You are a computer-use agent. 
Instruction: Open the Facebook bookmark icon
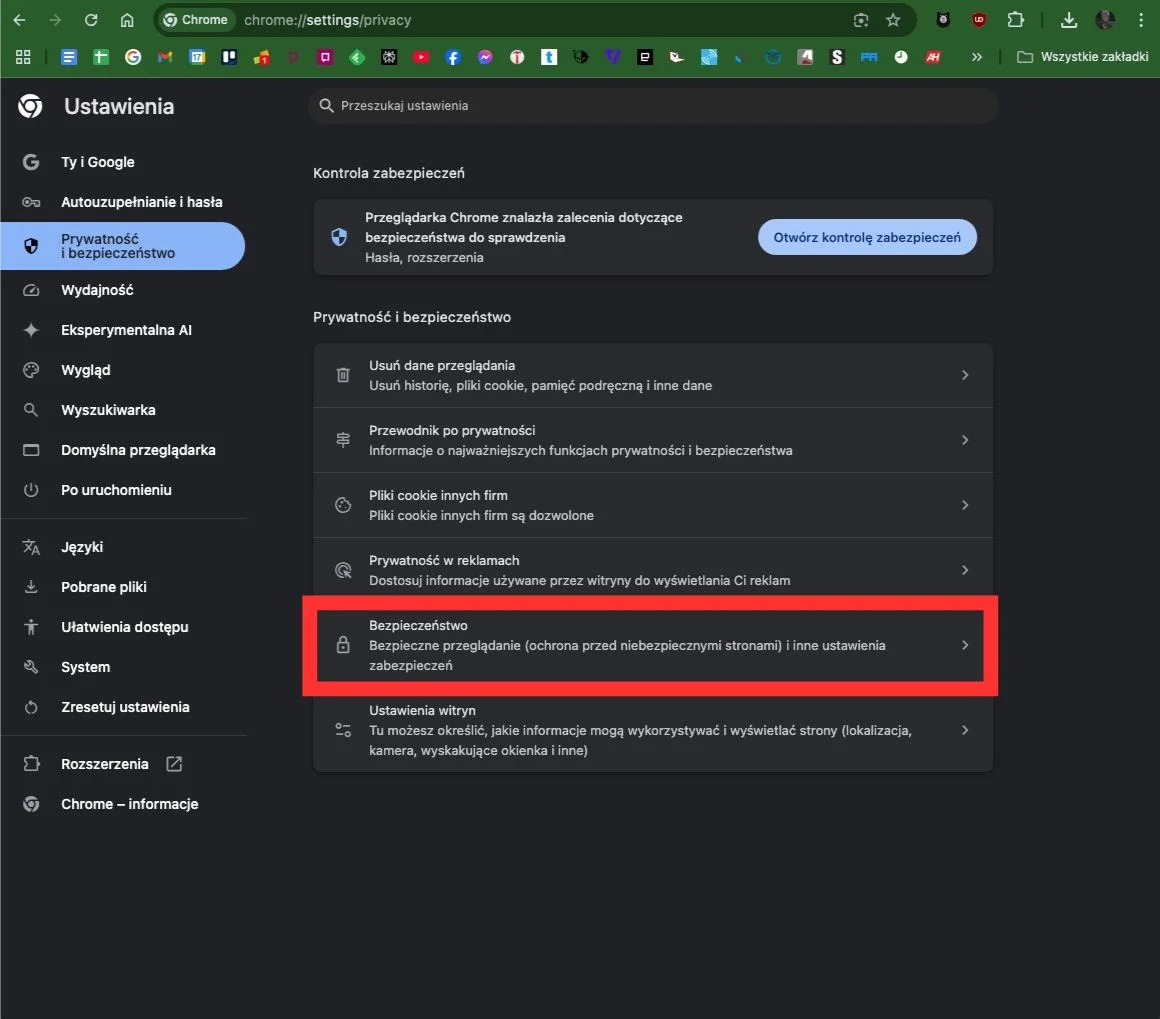coord(453,57)
